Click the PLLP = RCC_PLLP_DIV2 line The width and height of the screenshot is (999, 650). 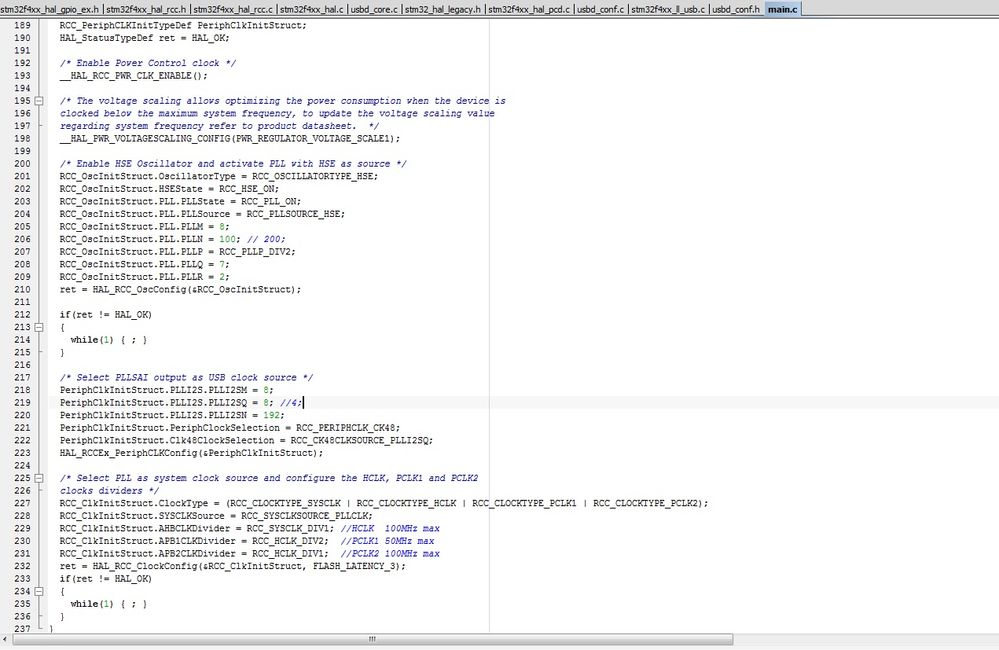pos(178,252)
